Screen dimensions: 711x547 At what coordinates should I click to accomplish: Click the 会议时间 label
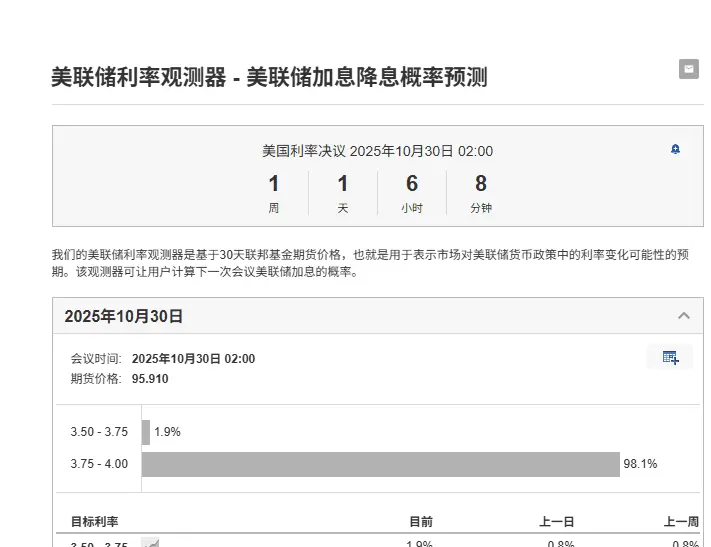(x=96, y=359)
